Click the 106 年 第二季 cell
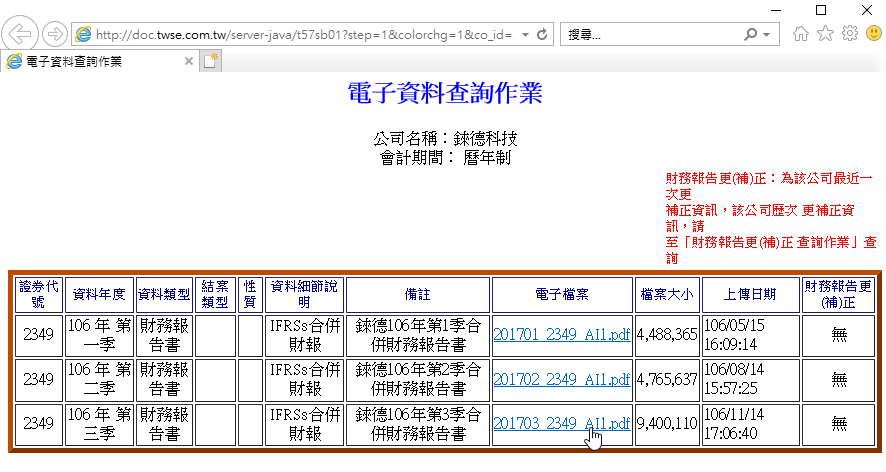The width and height of the screenshot is (886, 472). 99,380
